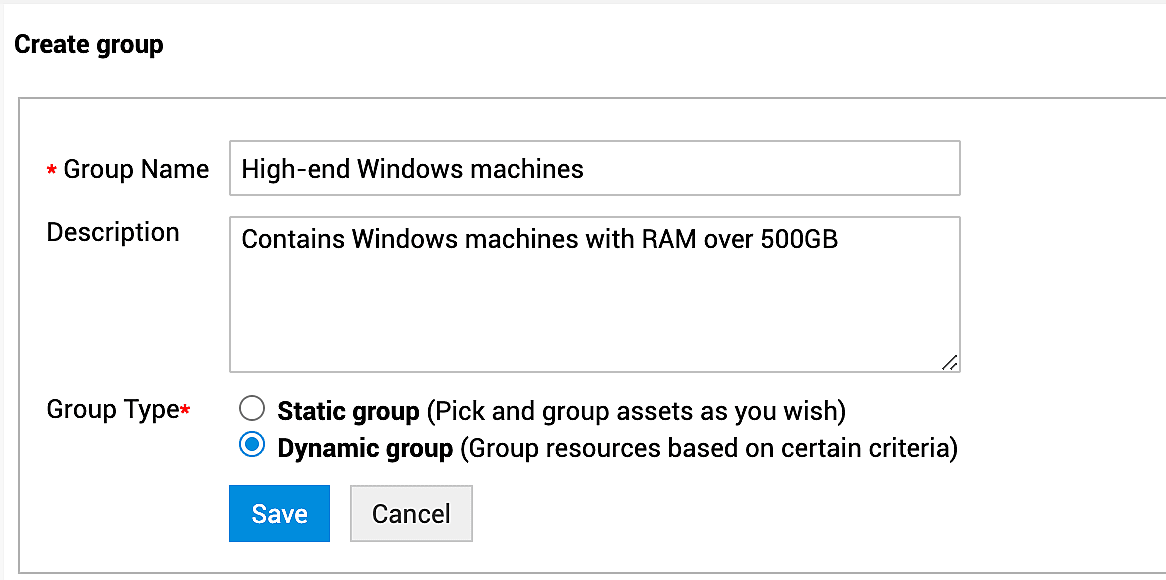Screen dimensions: 1166x580
Task: Click the 'Create group' heading
Action: [89, 45]
